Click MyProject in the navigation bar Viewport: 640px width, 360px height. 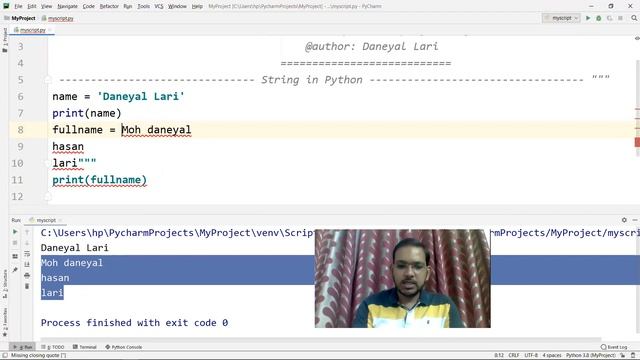click(23, 18)
